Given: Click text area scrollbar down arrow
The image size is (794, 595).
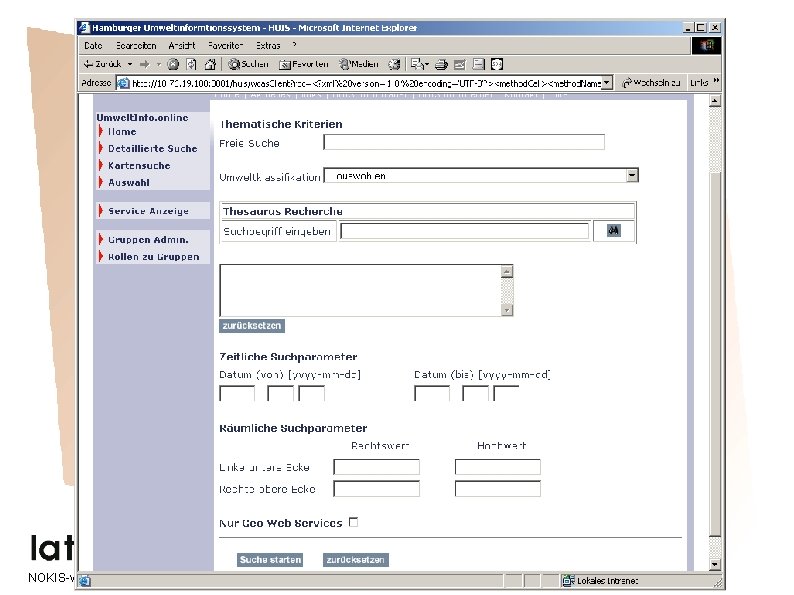Looking at the screenshot, I should click(x=507, y=310).
